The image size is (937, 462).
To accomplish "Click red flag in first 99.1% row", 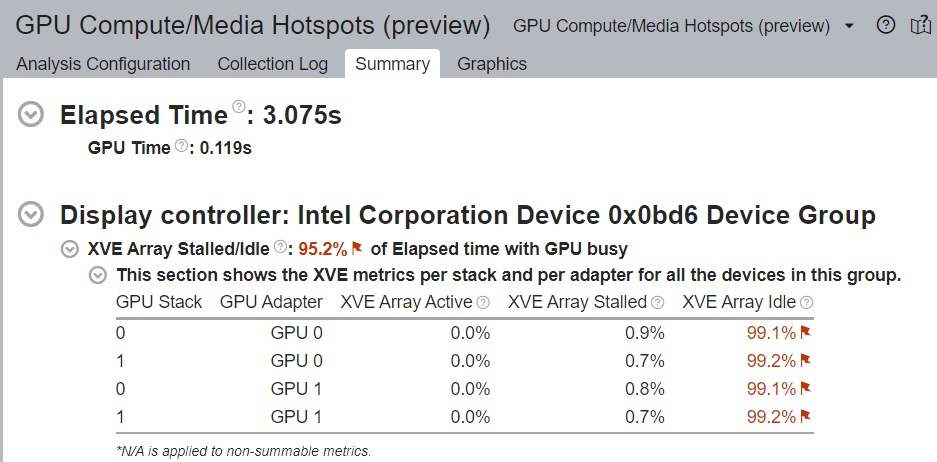I will (805, 332).
